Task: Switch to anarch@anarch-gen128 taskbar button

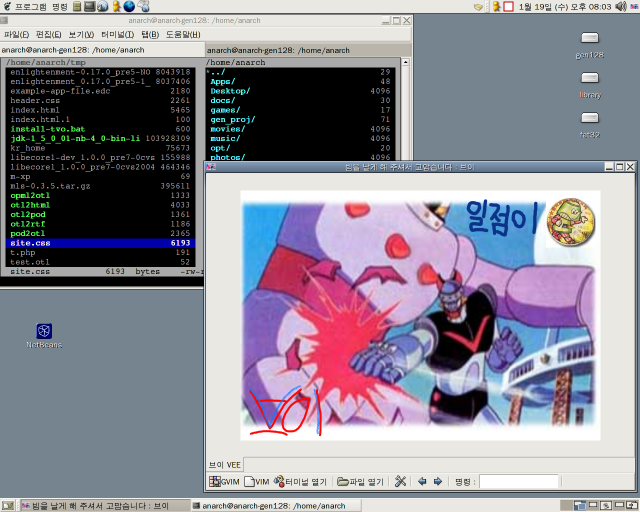Action: [x=275, y=506]
